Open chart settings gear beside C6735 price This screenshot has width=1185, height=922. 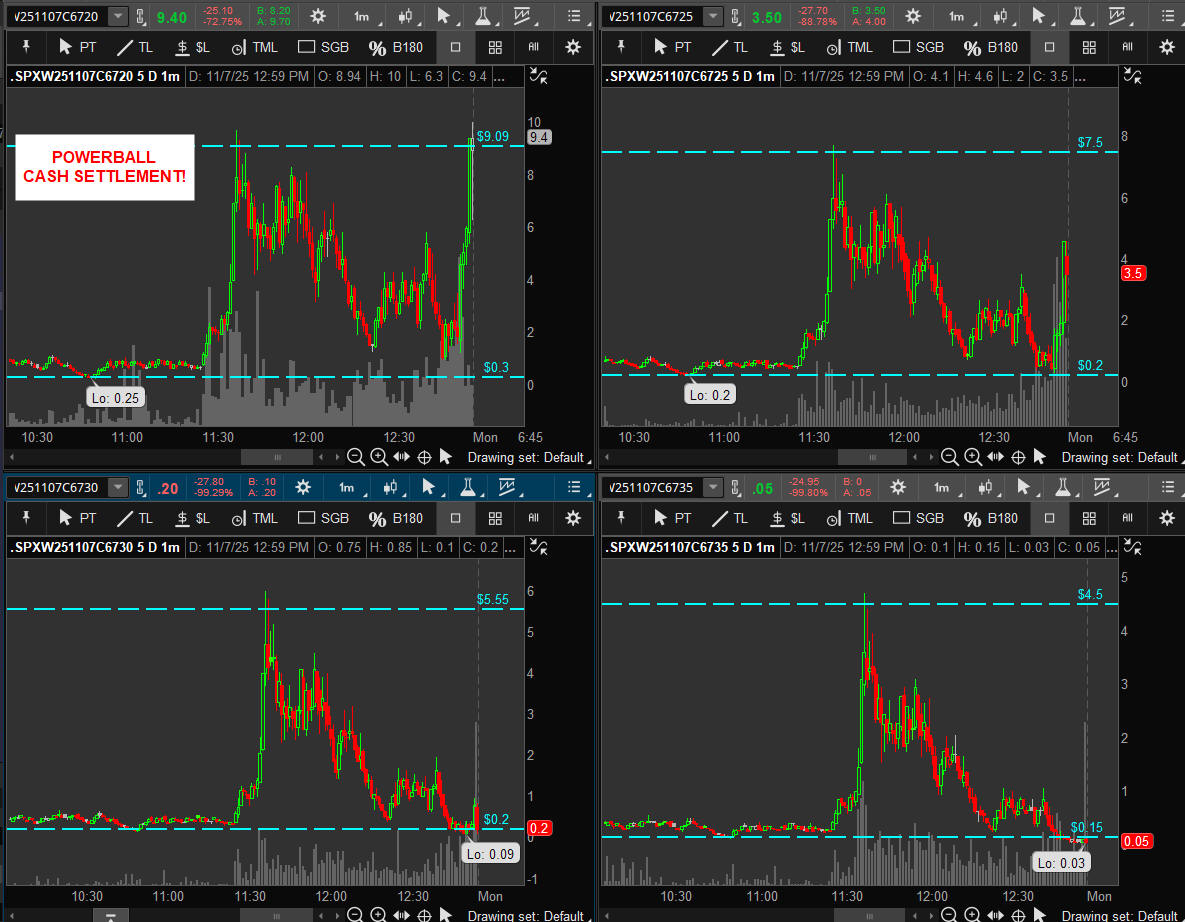coord(898,487)
